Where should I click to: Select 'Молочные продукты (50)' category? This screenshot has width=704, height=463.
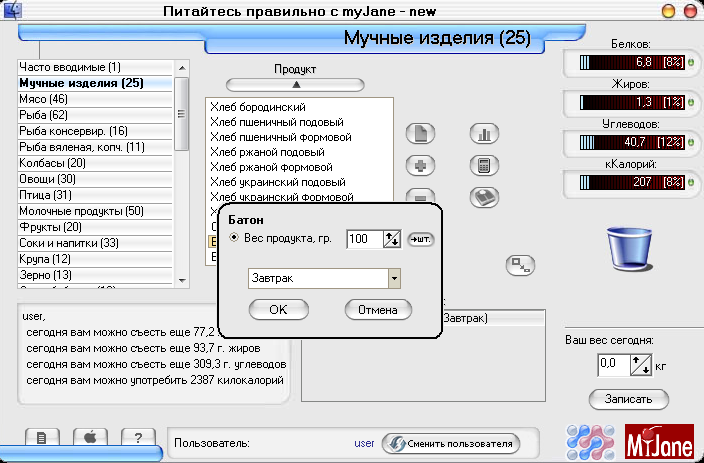(82, 211)
